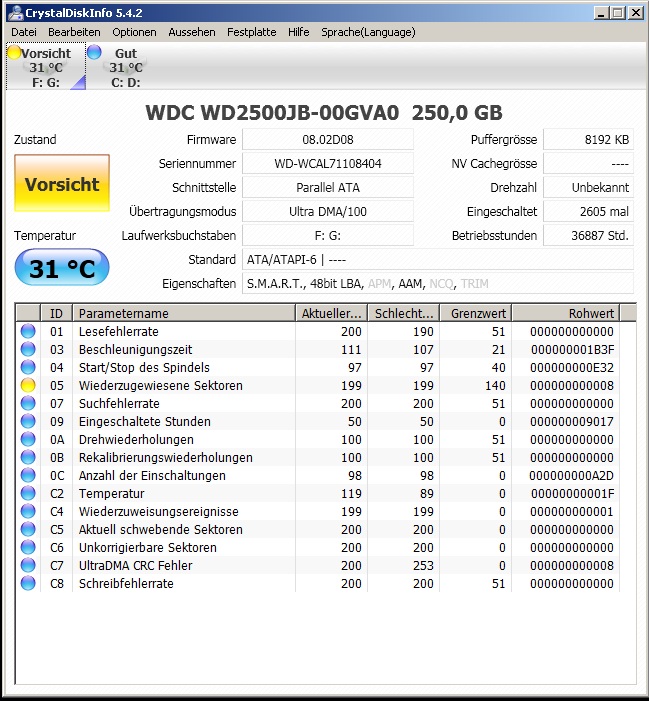Open the Bearbeiten menu
Image resolution: width=649 pixels, height=701 pixels.
pos(74,32)
